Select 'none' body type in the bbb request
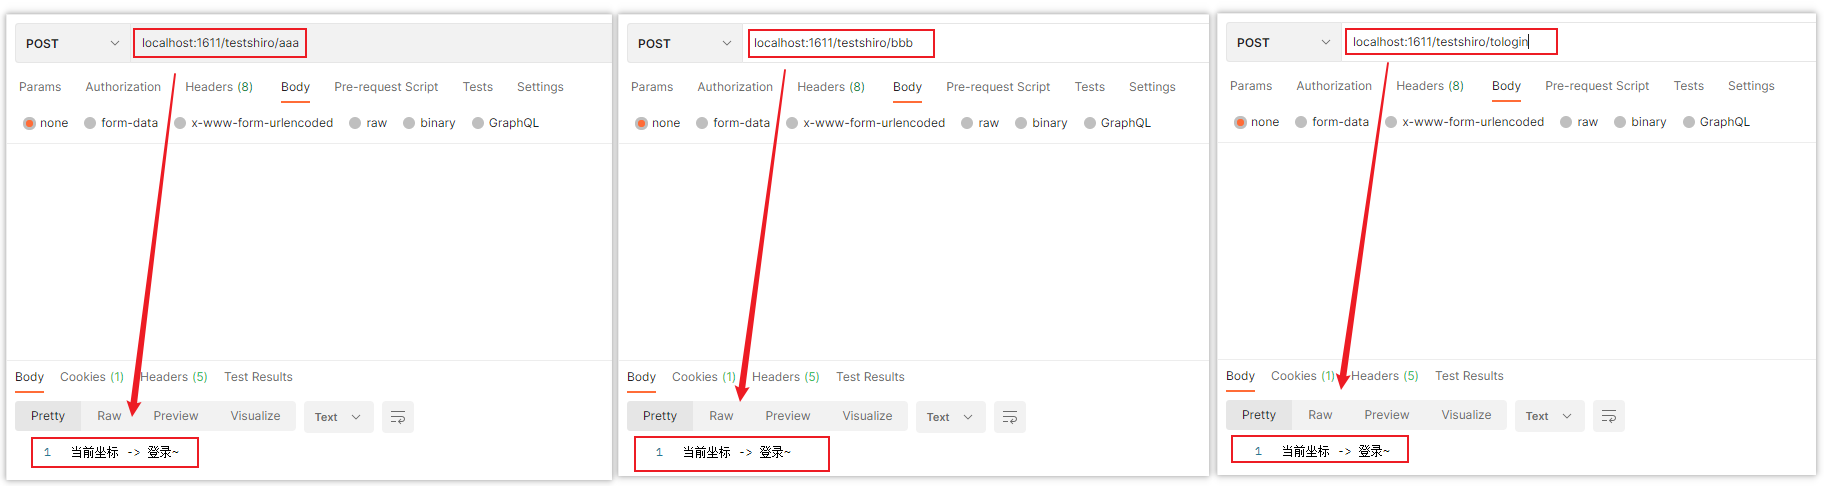Screen dimensions: 1833x486 tap(657, 123)
